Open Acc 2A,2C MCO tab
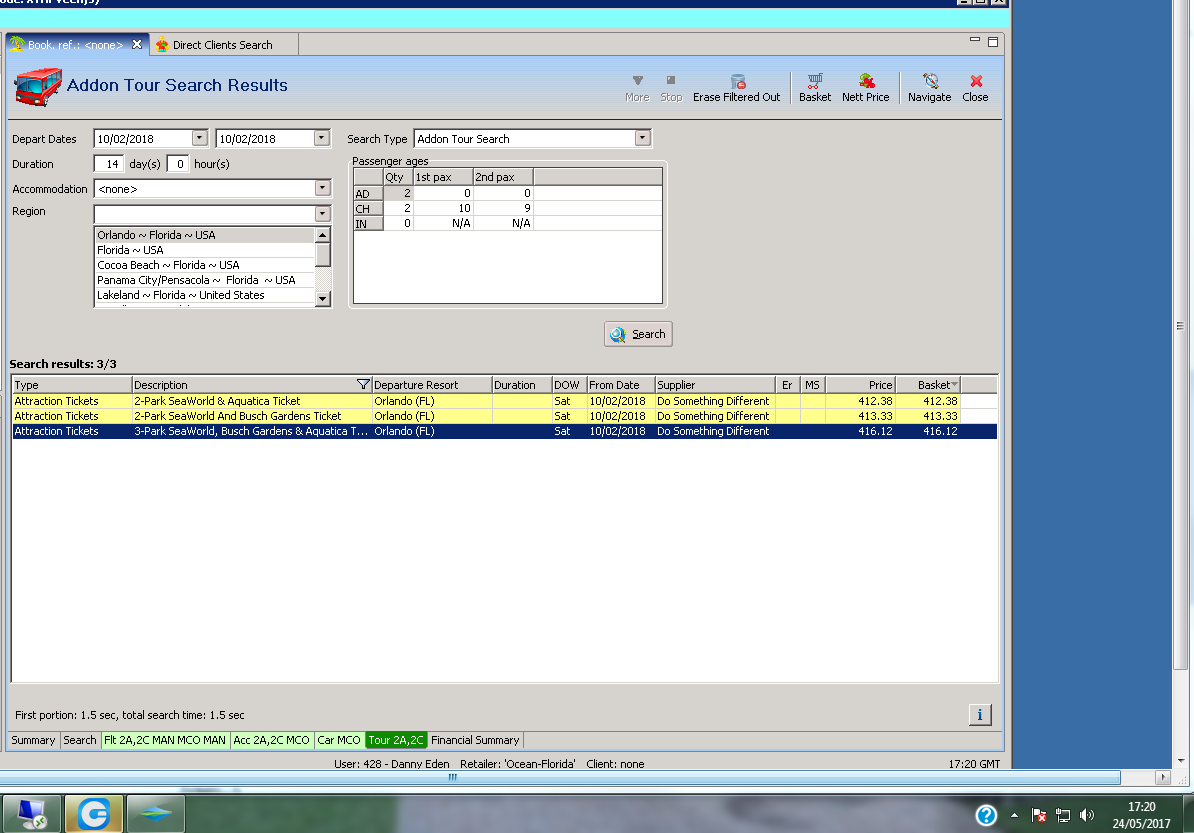Image resolution: width=1194 pixels, height=833 pixels. pyautogui.click(x=271, y=740)
